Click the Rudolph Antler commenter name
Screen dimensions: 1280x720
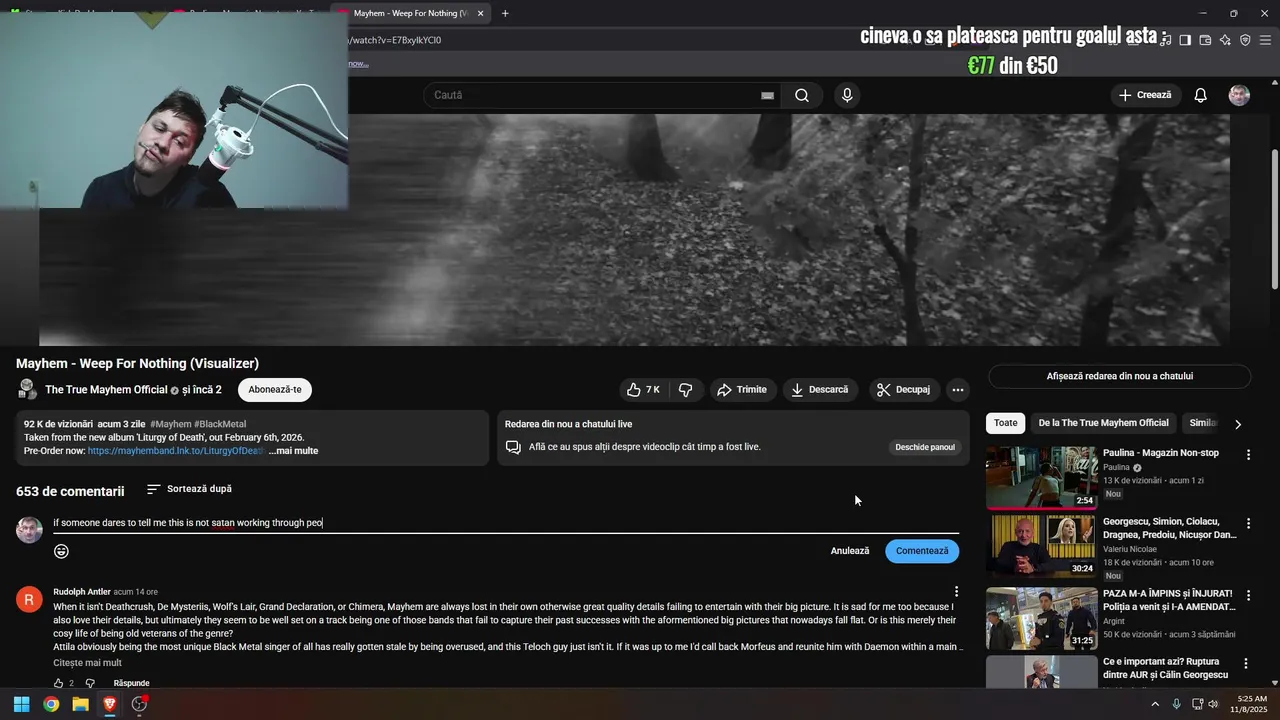point(82,592)
